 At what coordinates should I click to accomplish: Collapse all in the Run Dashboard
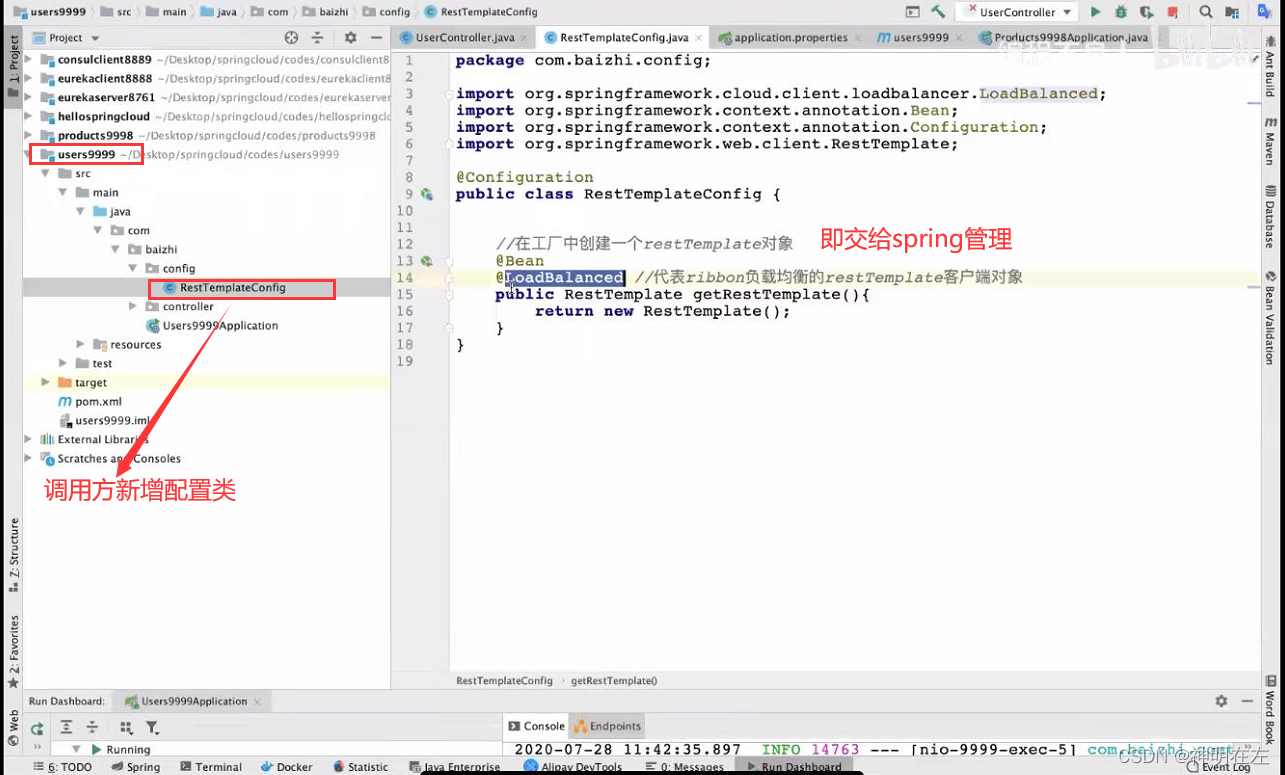pos(92,727)
